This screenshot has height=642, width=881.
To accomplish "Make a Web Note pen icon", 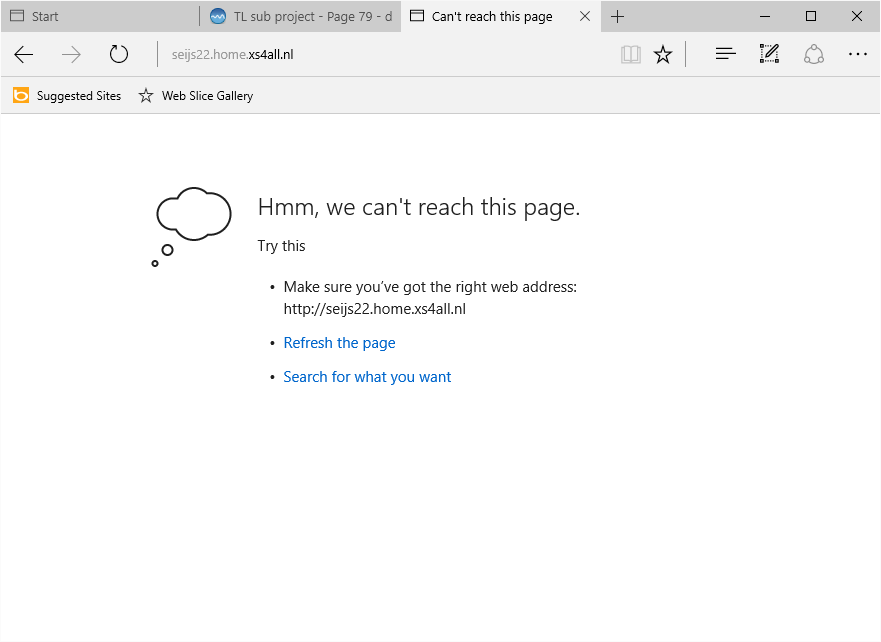I will click(x=769, y=54).
